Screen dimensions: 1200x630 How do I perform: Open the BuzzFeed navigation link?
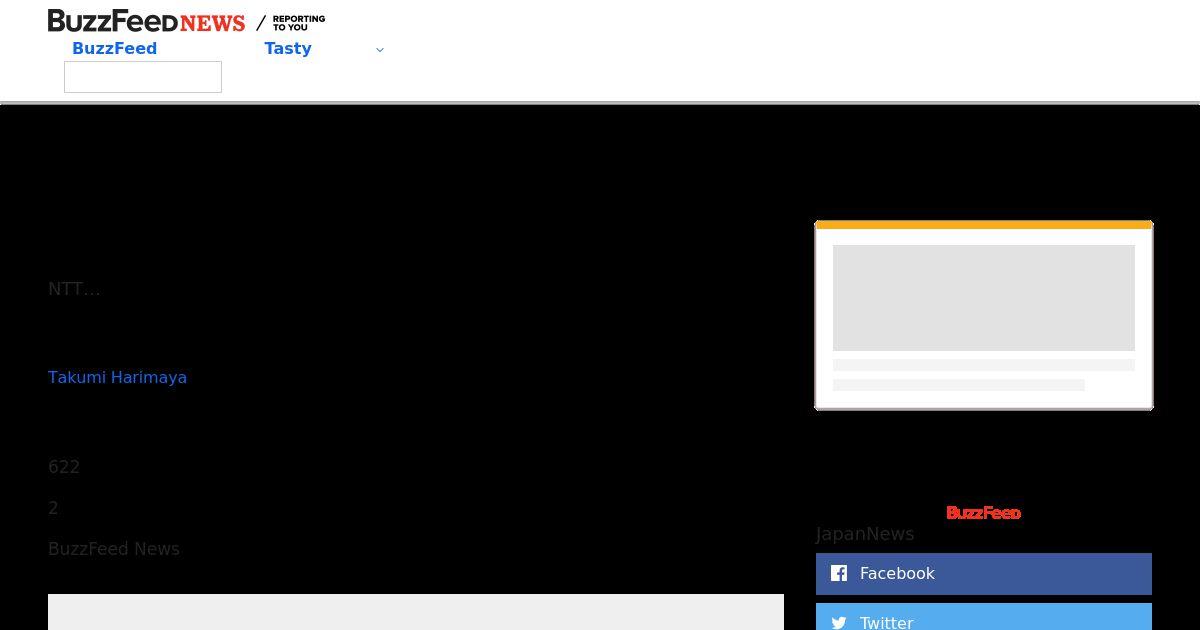pyautogui.click(x=114, y=48)
